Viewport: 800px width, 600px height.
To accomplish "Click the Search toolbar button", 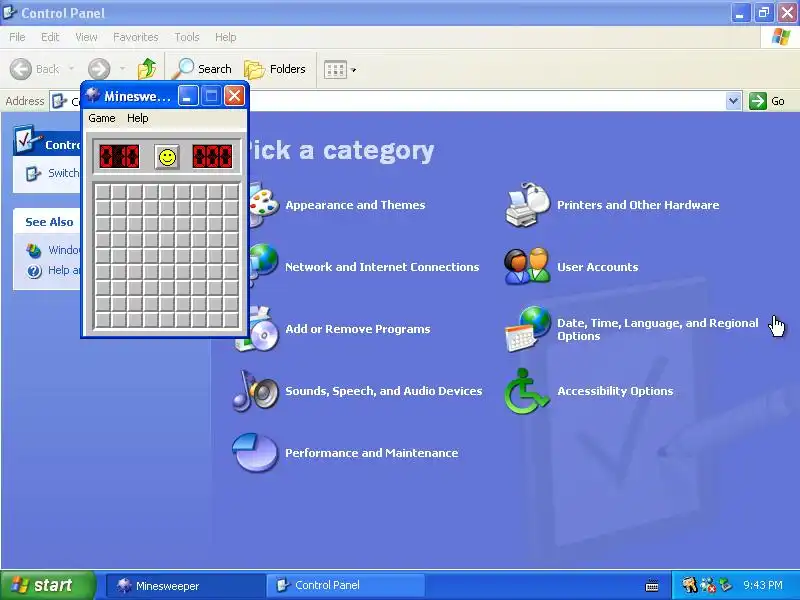I will (203, 69).
